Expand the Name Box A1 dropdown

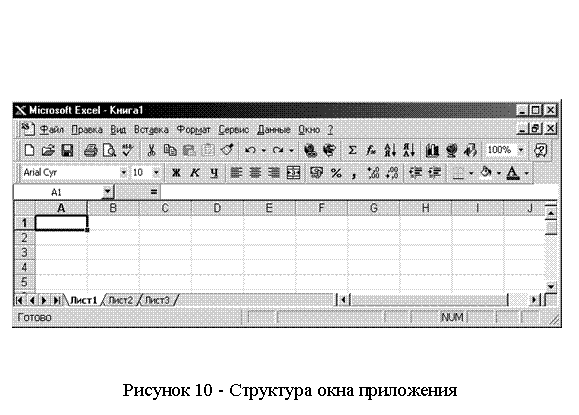point(107,192)
